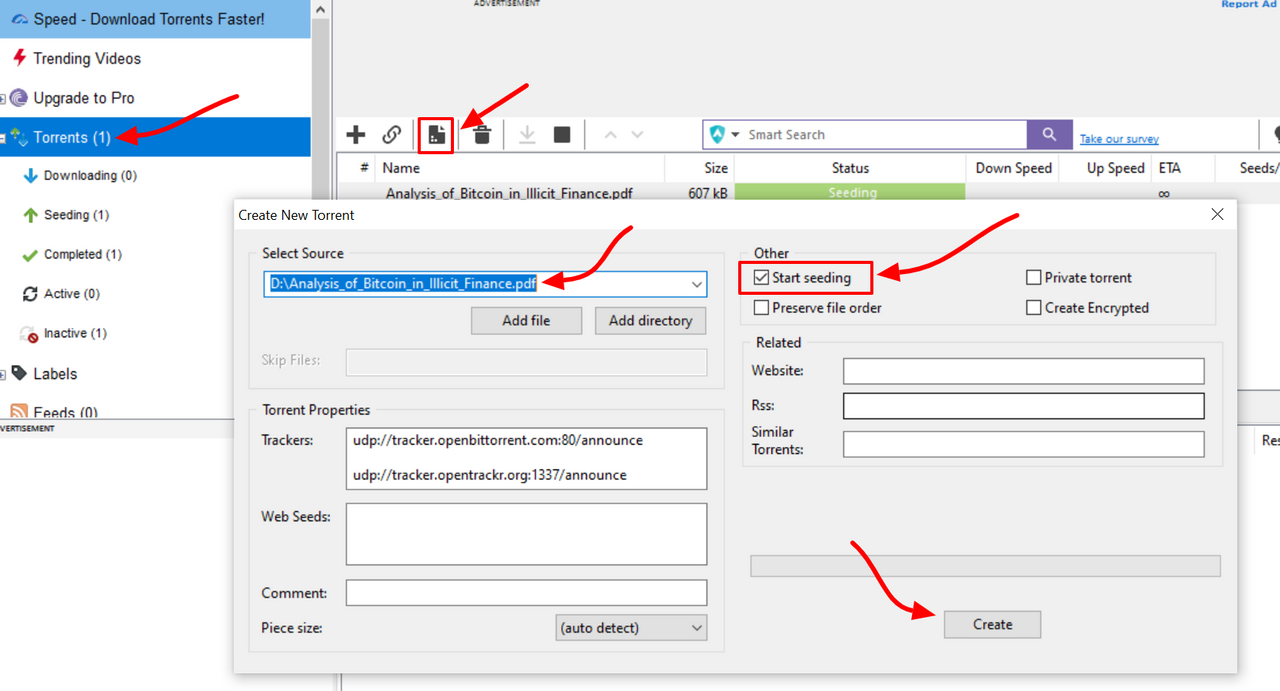Click the Similar Torrents input field

pos(1024,444)
